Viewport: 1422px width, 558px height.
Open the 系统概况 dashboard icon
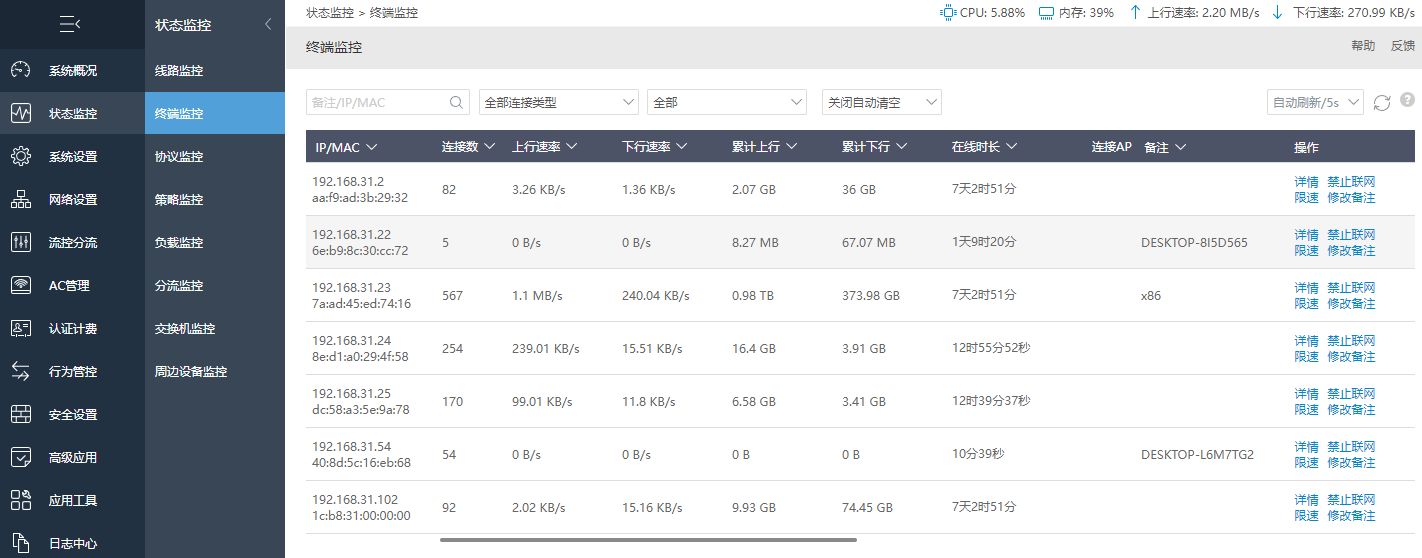[x=21, y=71]
